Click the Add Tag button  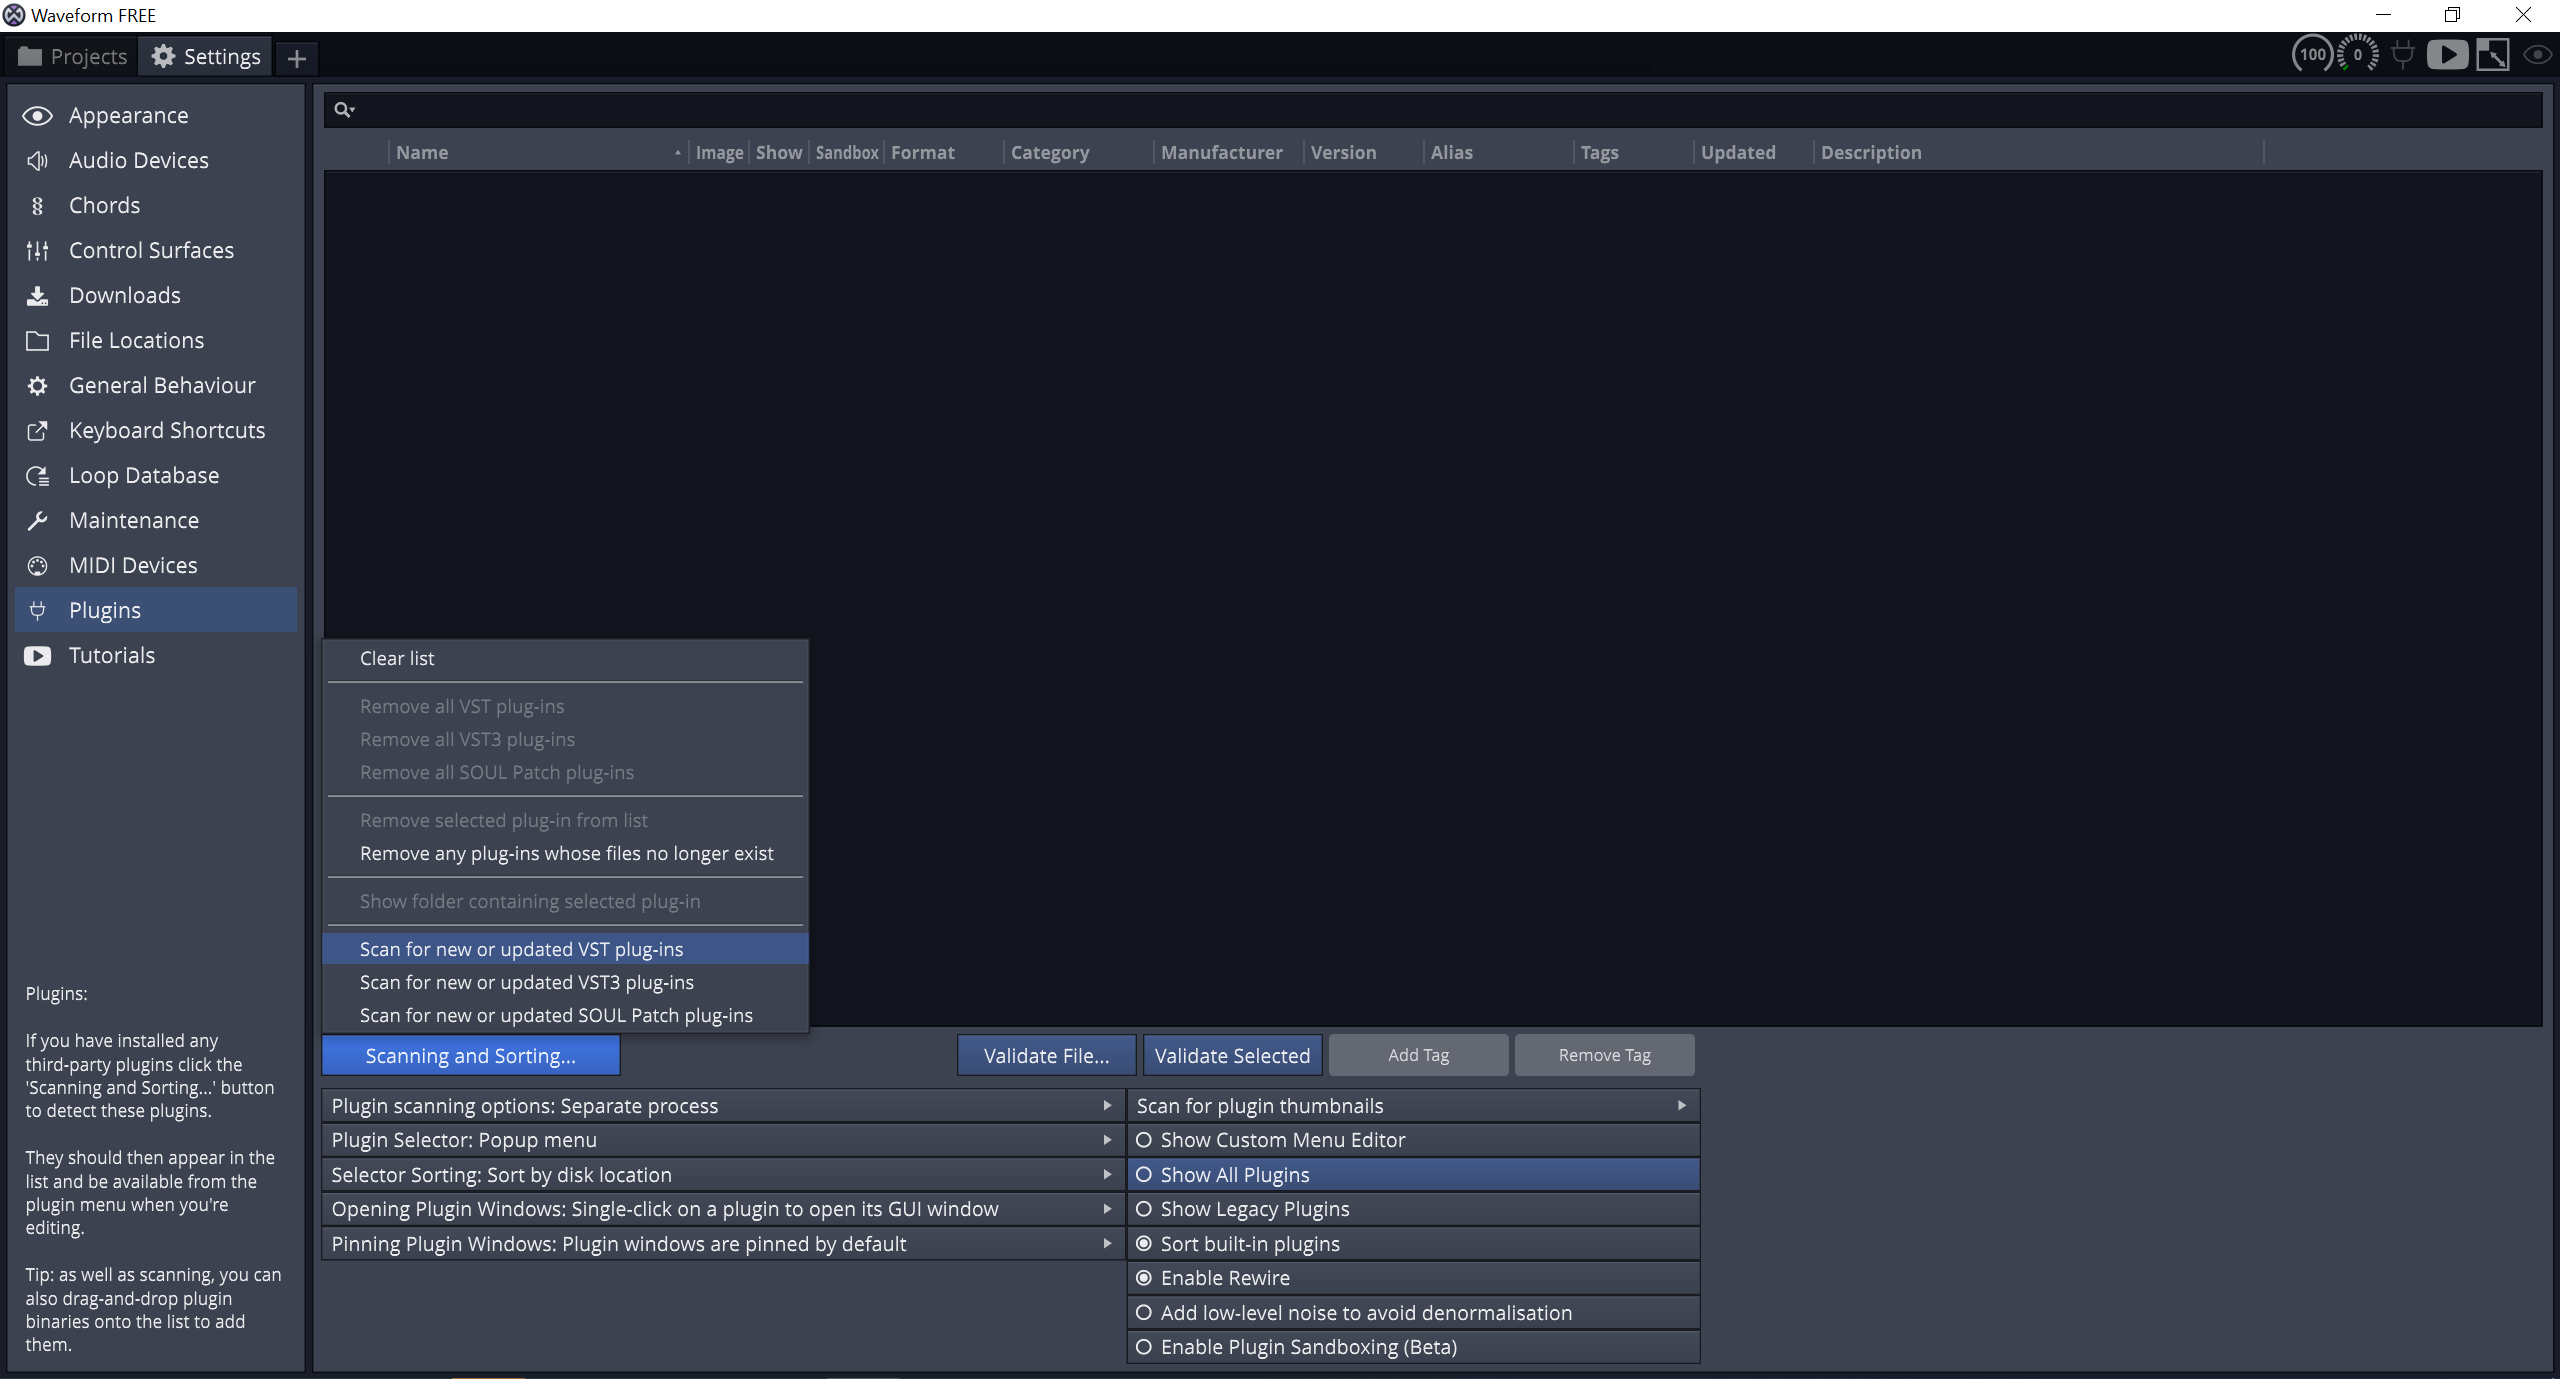click(1418, 1056)
